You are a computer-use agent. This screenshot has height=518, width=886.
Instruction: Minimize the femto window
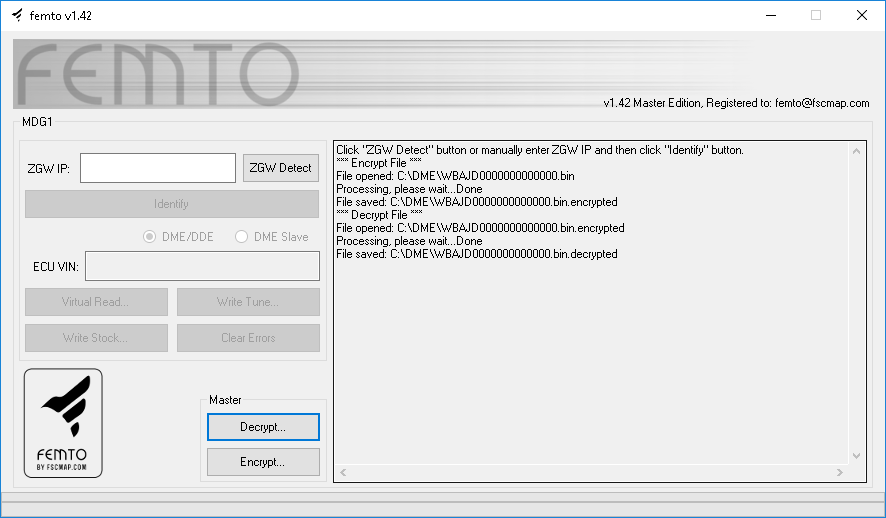click(770, 16)
